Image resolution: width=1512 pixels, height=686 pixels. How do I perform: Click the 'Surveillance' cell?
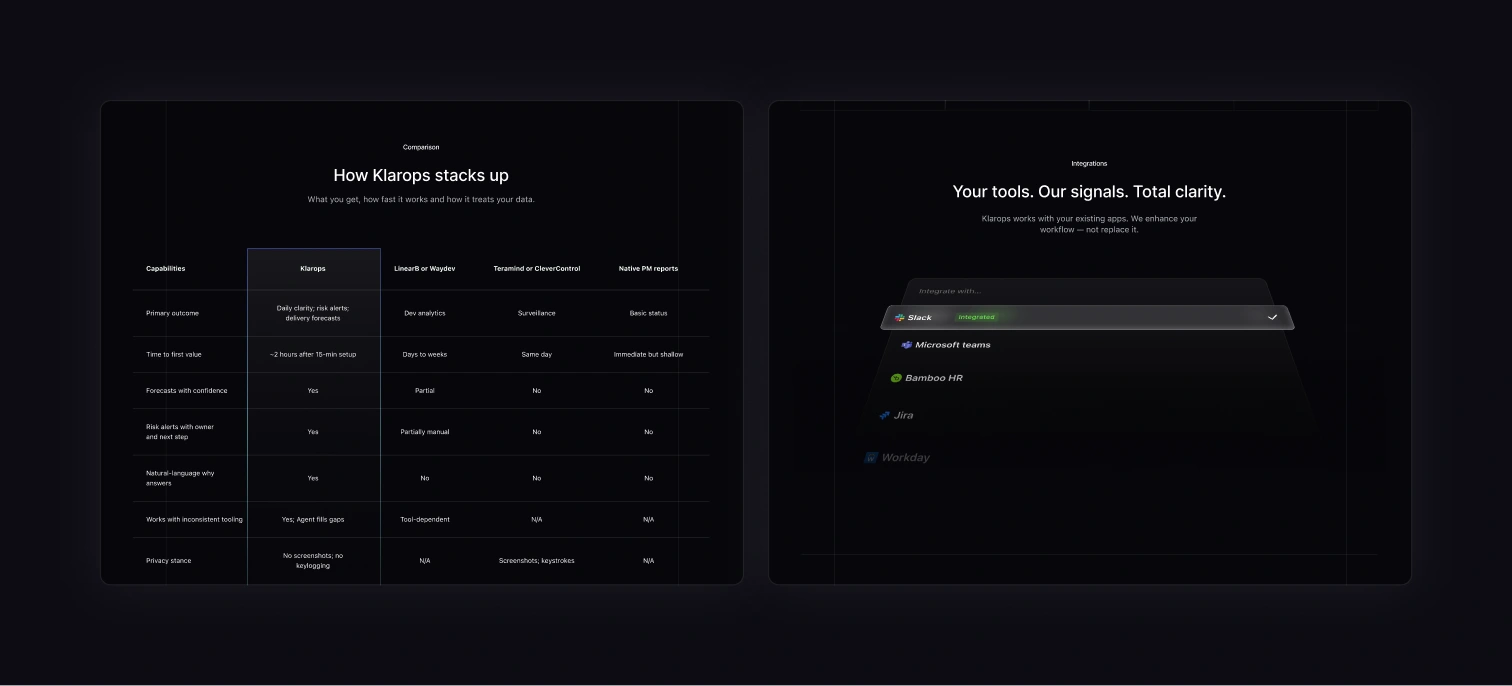point(537,313)
